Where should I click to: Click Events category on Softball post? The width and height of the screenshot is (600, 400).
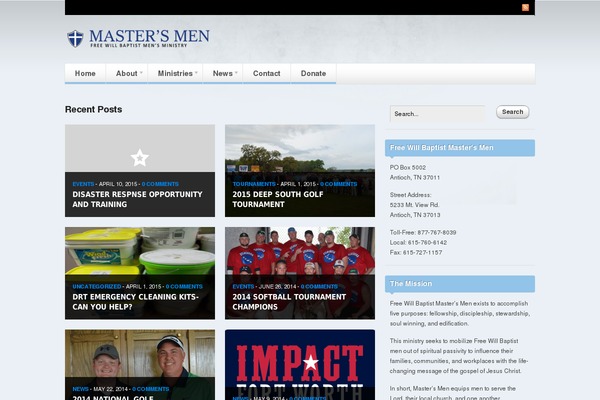[x=243, y=287]
